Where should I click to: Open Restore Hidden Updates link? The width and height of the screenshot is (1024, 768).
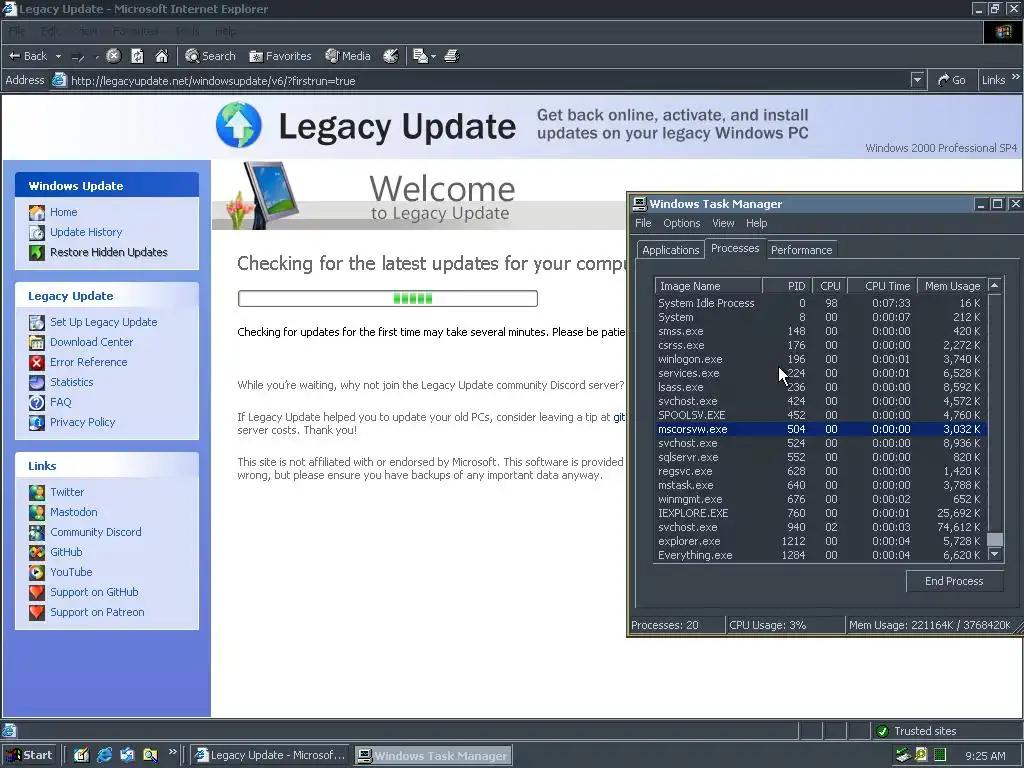click(108, 252)
